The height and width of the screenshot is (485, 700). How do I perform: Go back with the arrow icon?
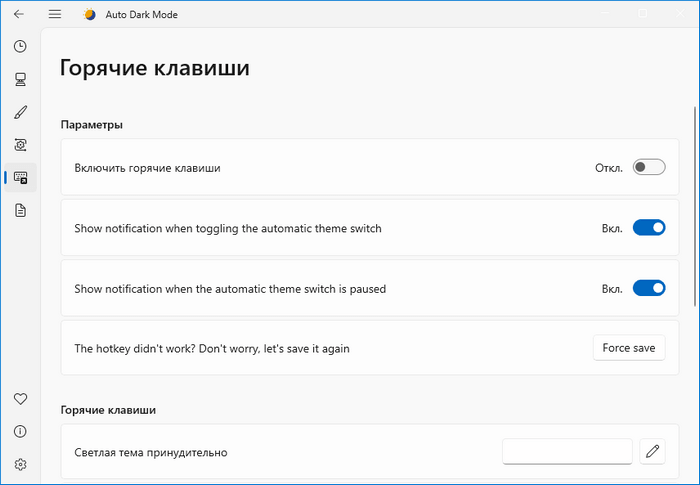point(19,14)
